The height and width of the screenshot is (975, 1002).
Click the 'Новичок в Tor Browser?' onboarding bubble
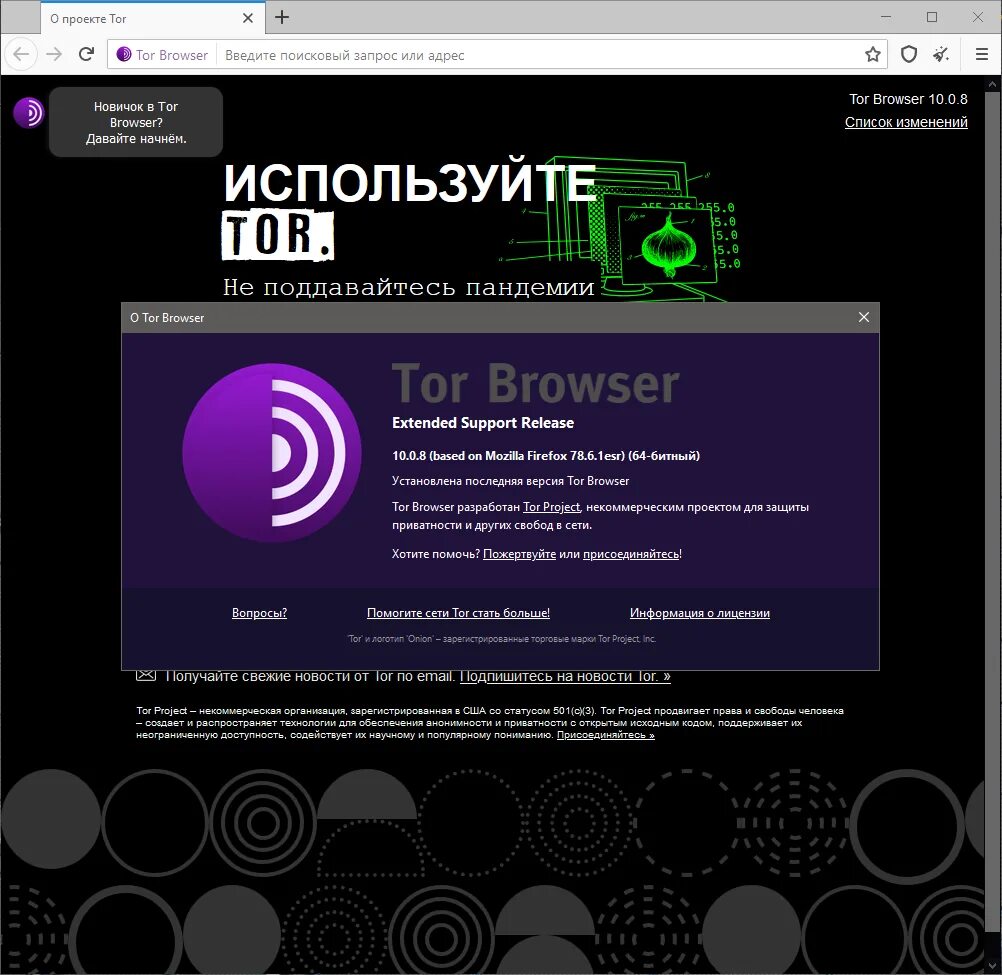[136, 122]
